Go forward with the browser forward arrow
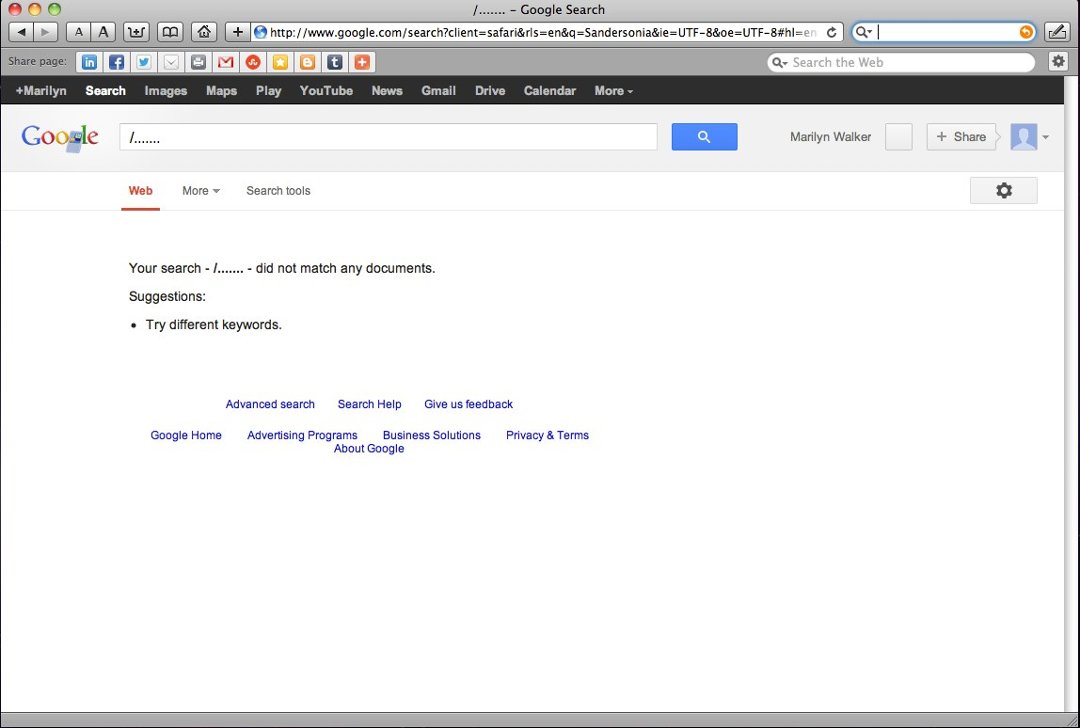Image resolution: width=1080 pixels, height=728 pixels. tap(45, 32)
